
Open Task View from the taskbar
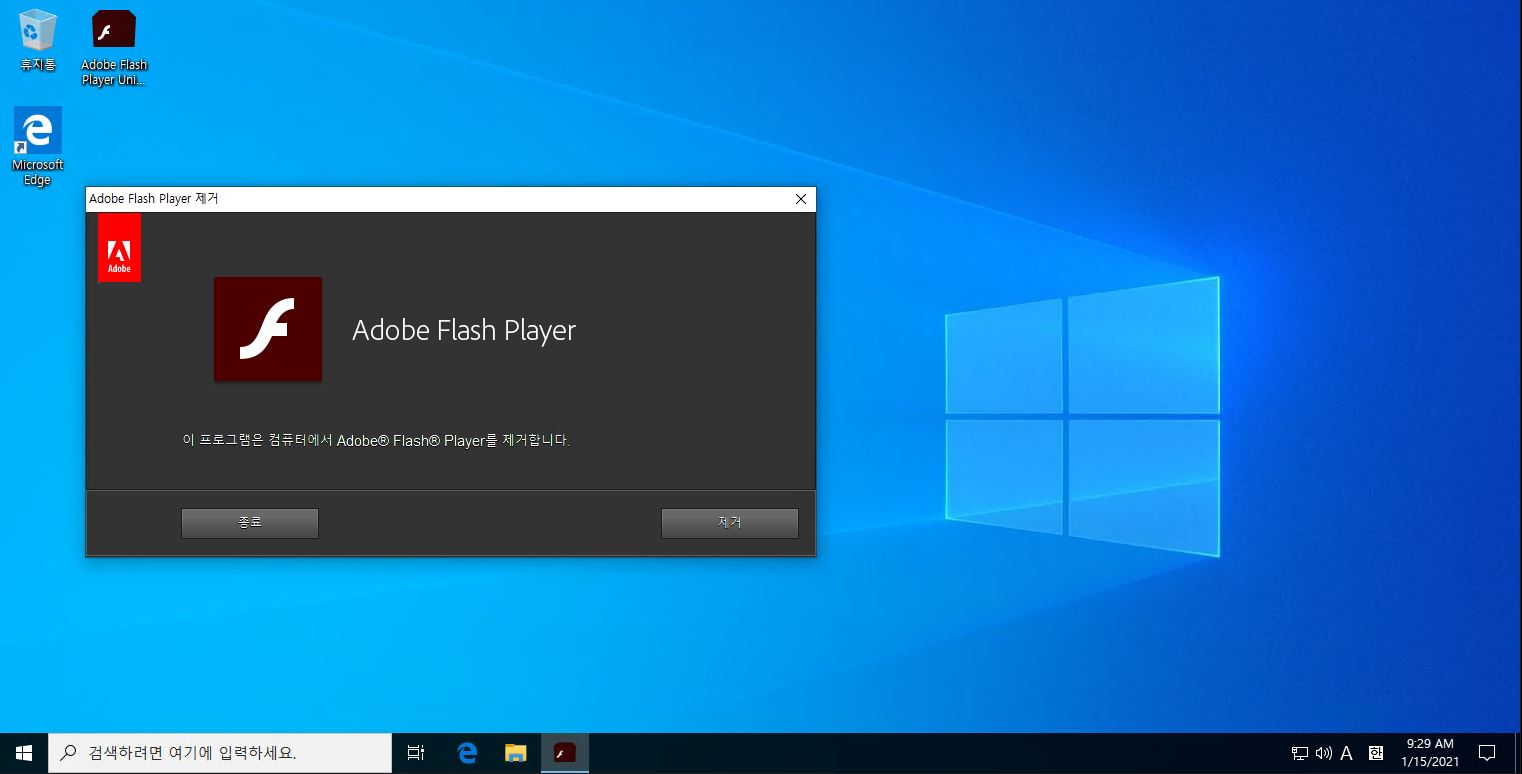(x=417, y=753)
